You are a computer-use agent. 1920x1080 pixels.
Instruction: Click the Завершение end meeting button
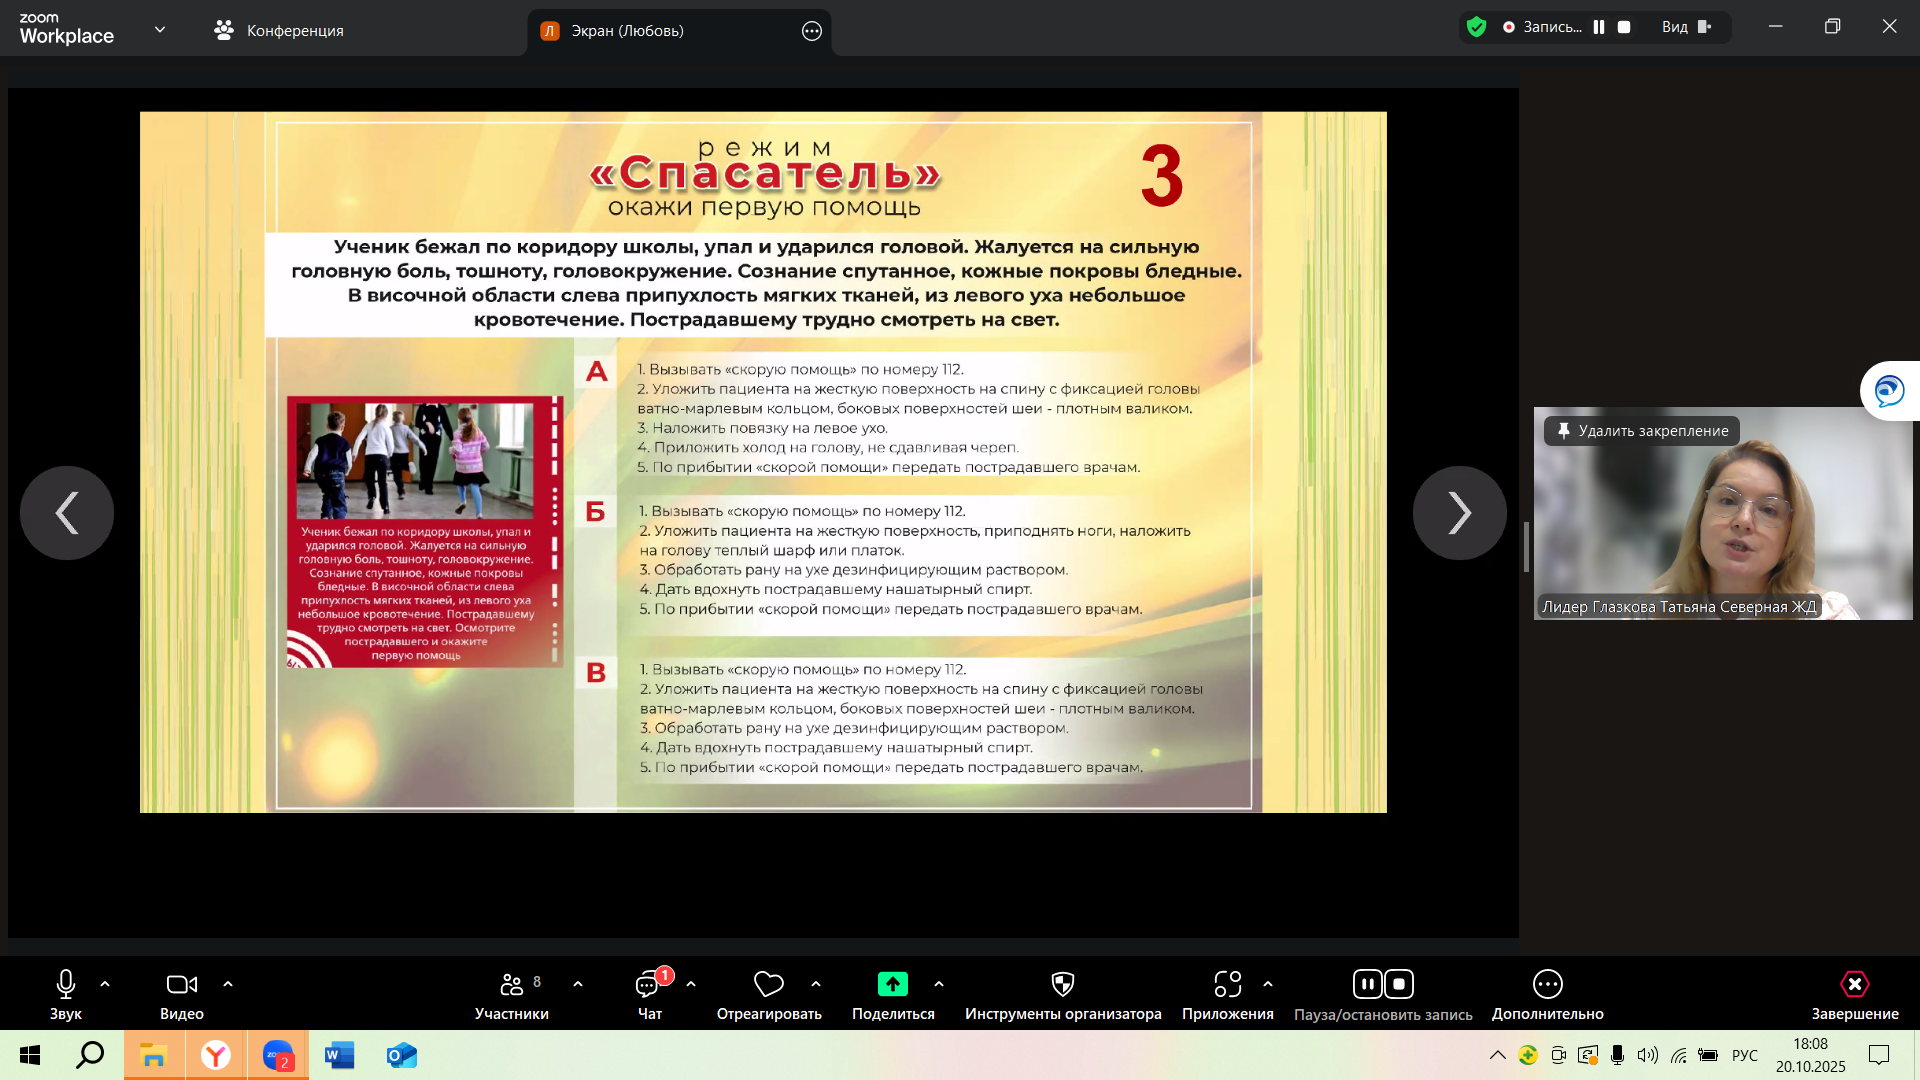1854,985
